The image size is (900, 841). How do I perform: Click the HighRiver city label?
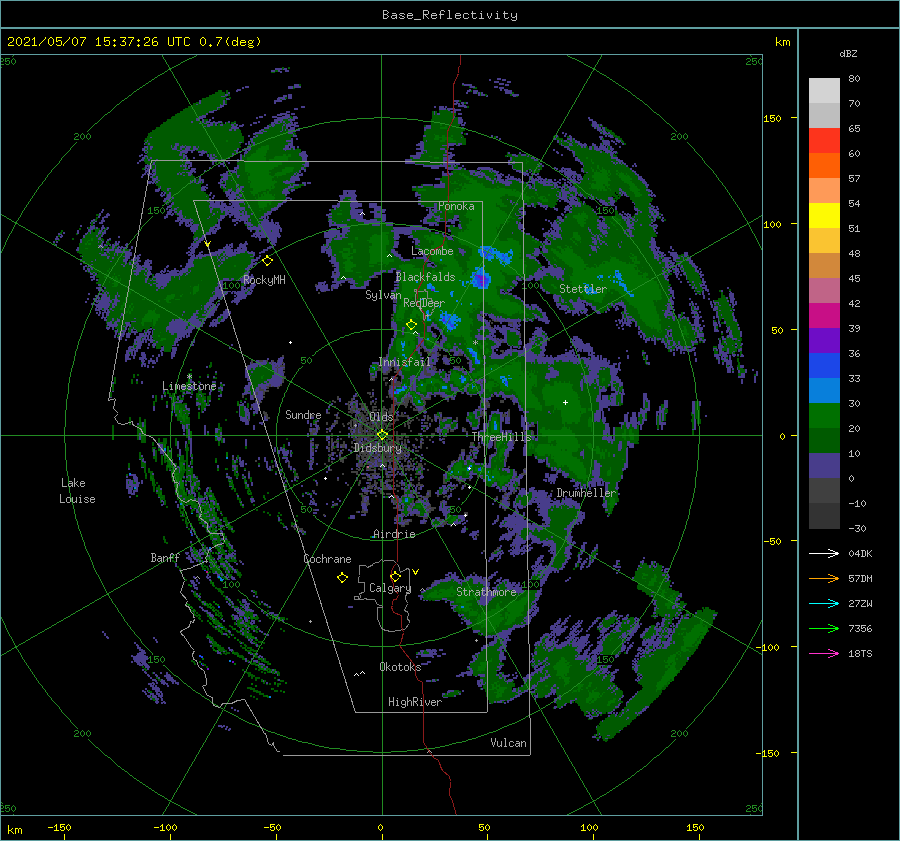pyautogui.click(x=415, y=702)
